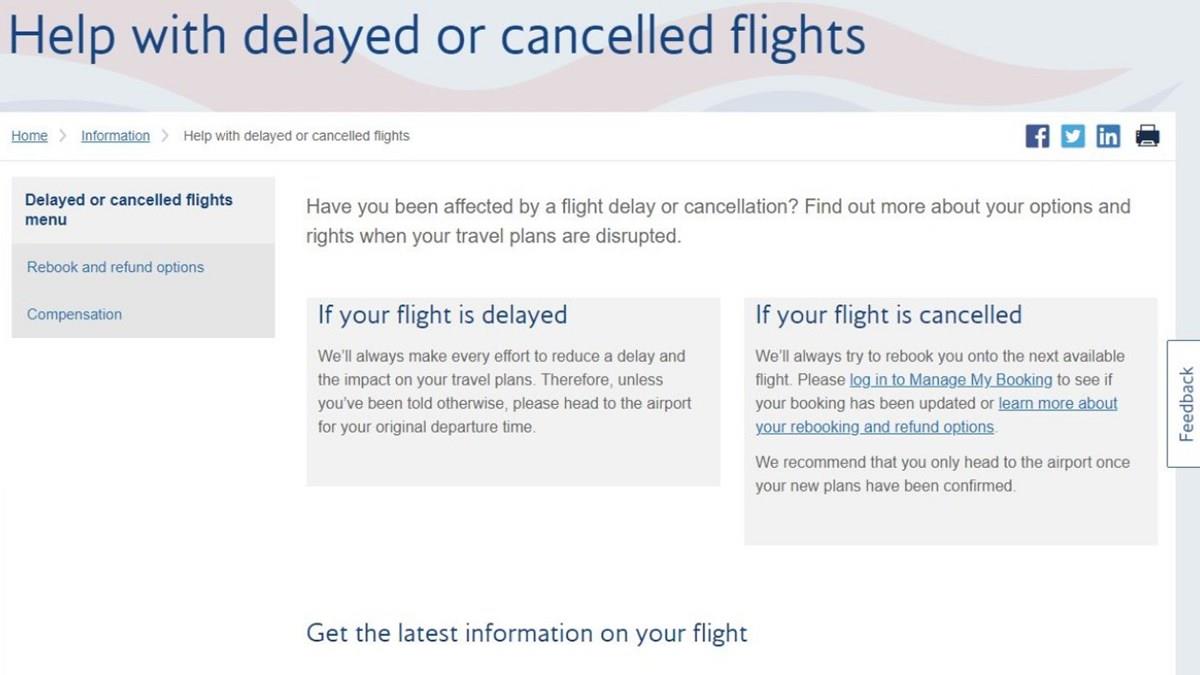1200x675 pixels.
Task: Share this page on LinkedIn
Action: (1108, 136)
